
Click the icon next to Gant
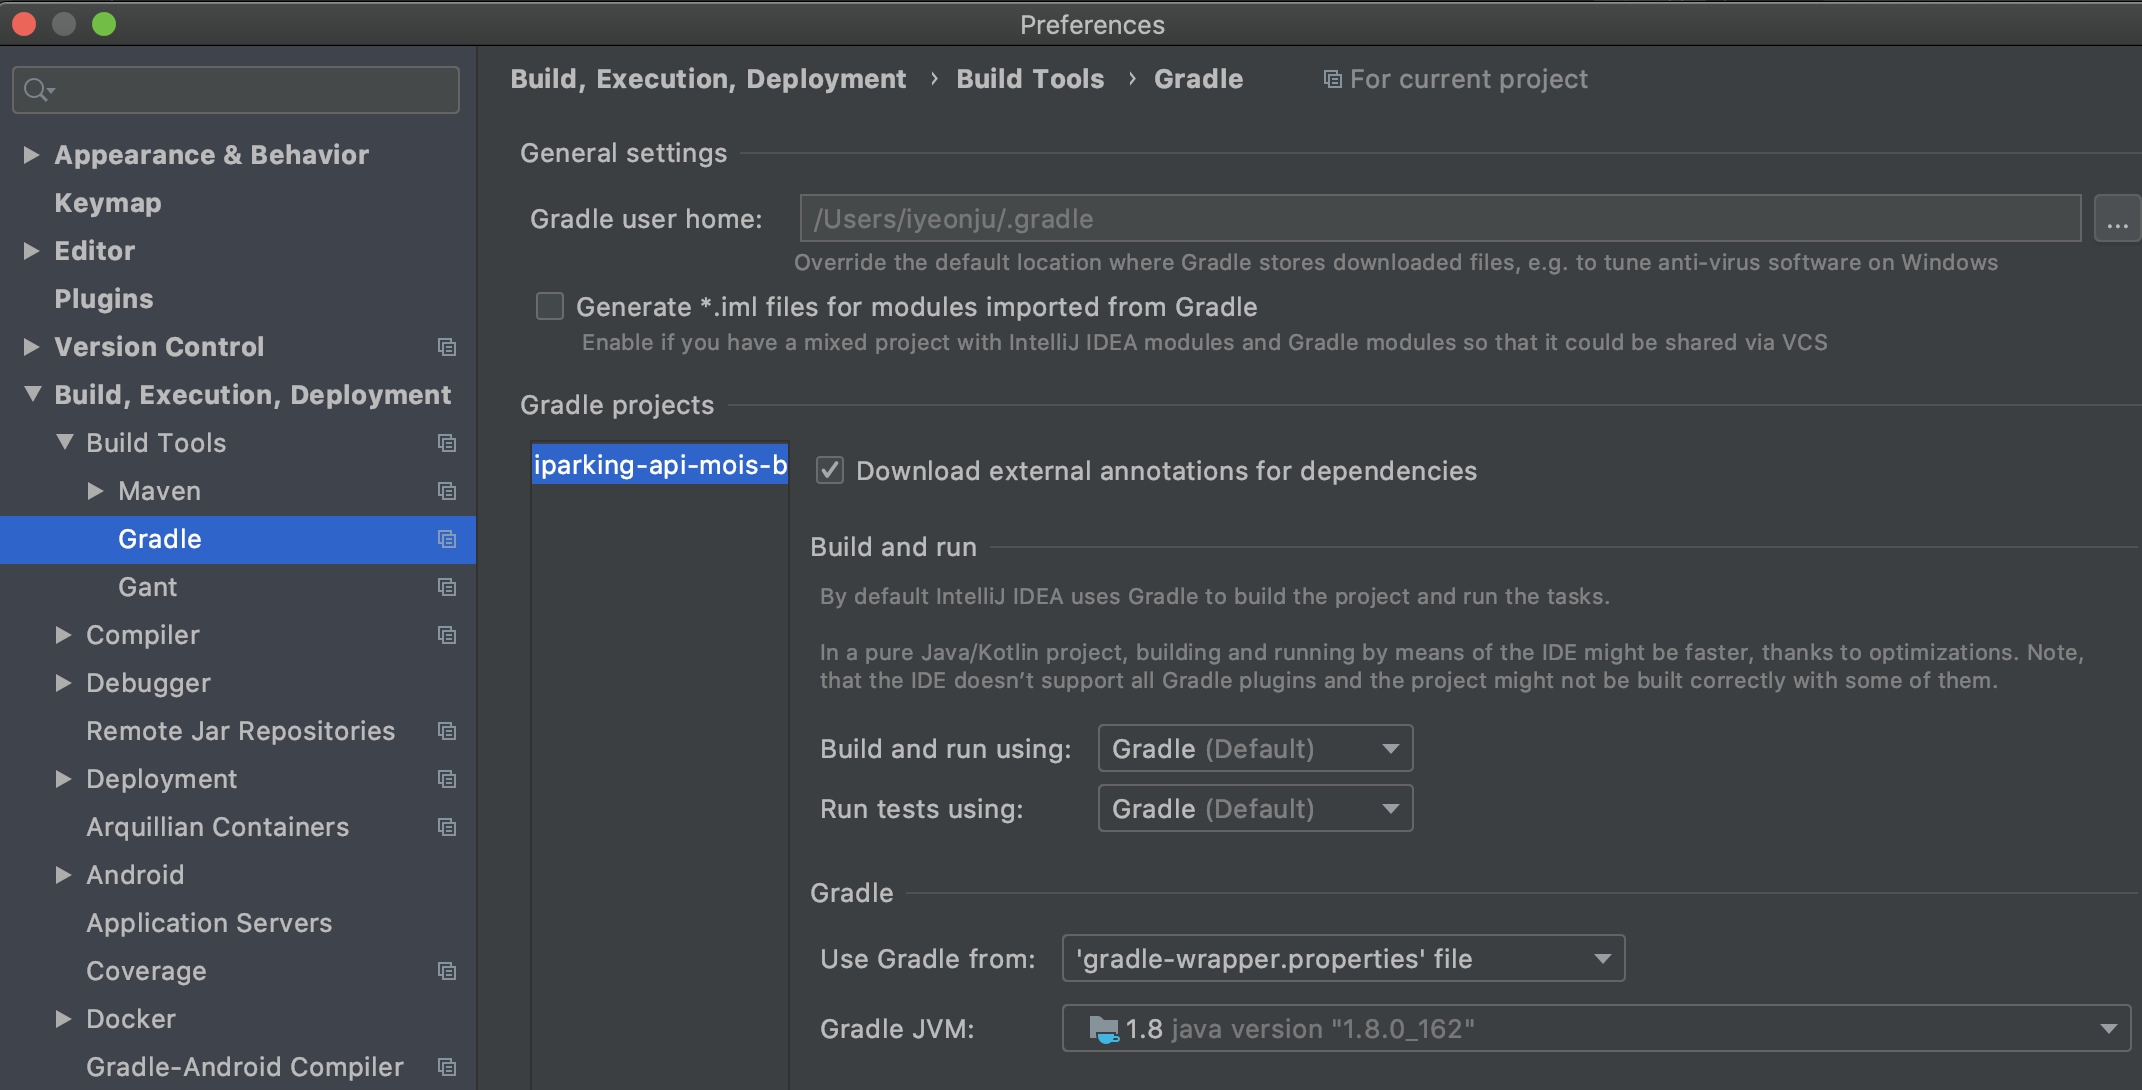pos(447,587)
